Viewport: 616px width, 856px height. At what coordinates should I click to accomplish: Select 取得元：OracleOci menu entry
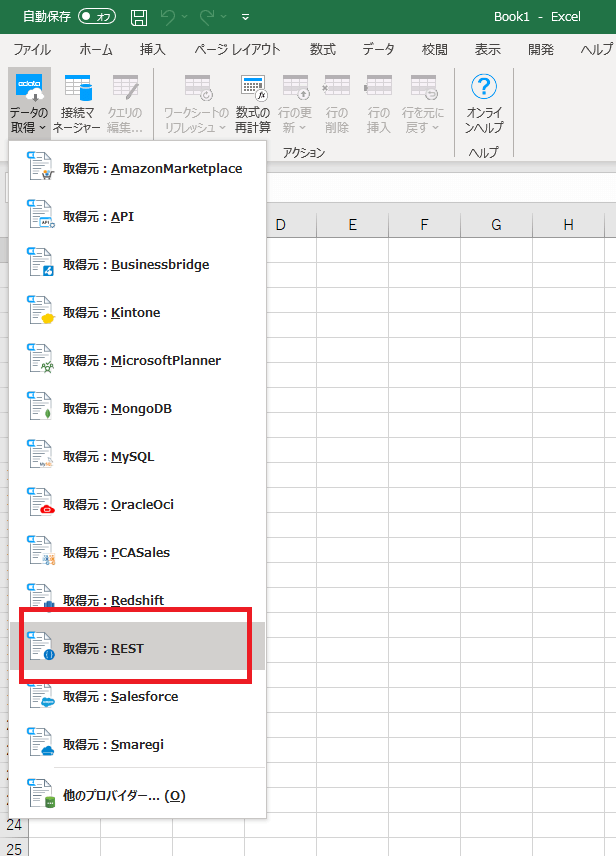point(137,504)
